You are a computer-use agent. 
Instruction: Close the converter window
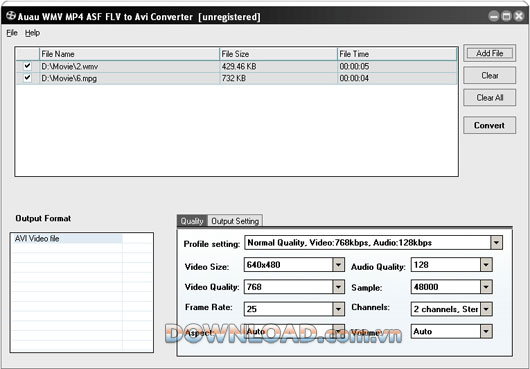[x=519, y=16]
